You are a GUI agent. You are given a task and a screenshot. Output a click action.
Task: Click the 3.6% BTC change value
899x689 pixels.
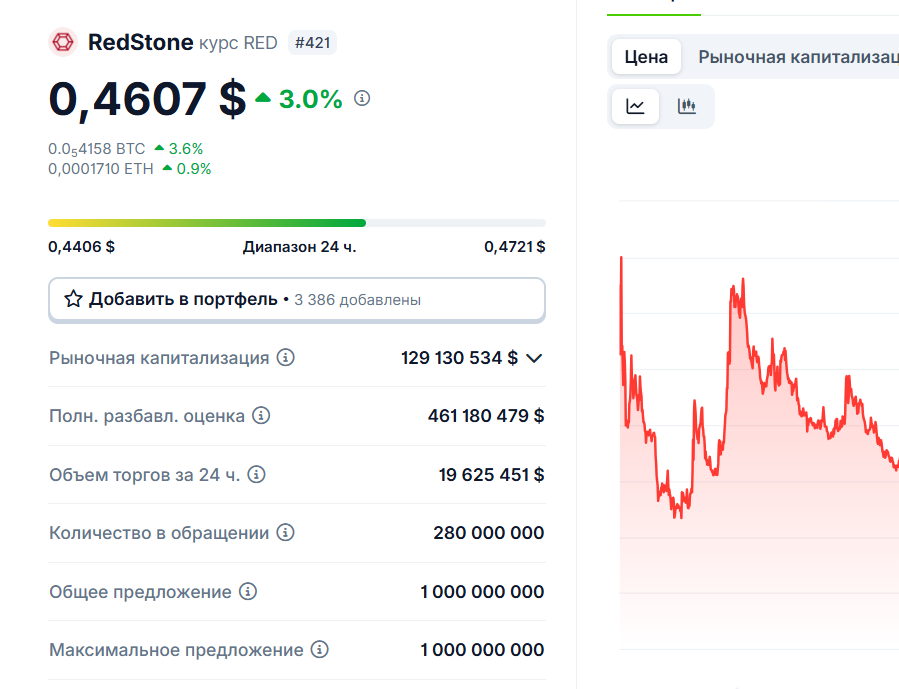pyautogui.click(x=186, y=149)
